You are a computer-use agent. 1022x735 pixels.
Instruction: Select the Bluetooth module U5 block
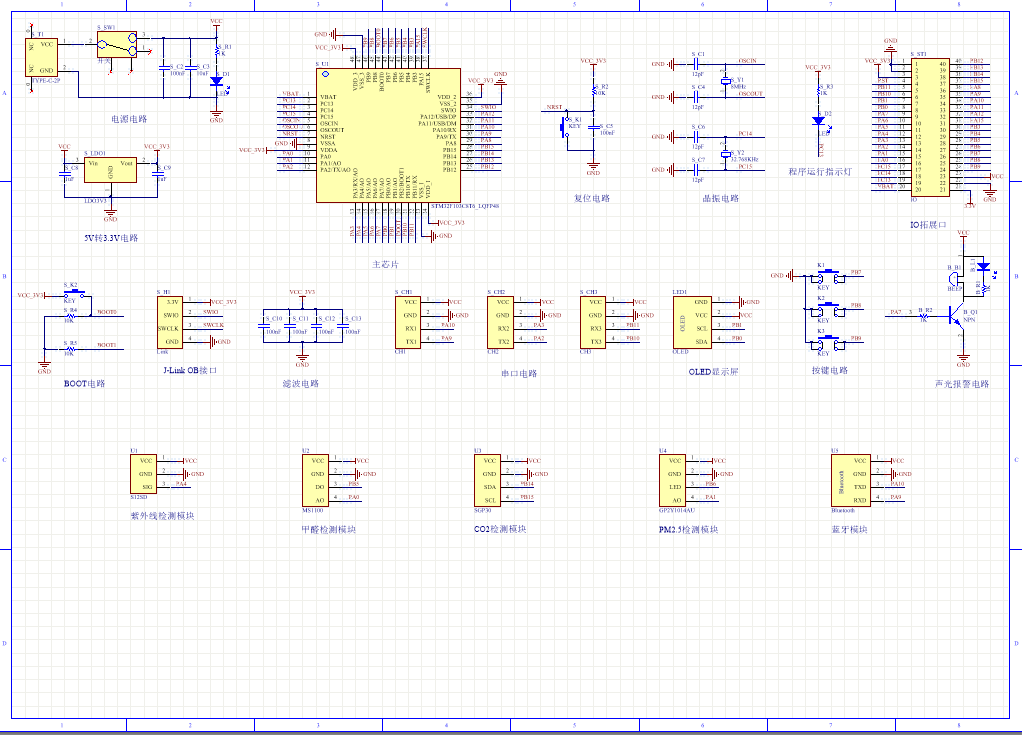coord(851,481)
